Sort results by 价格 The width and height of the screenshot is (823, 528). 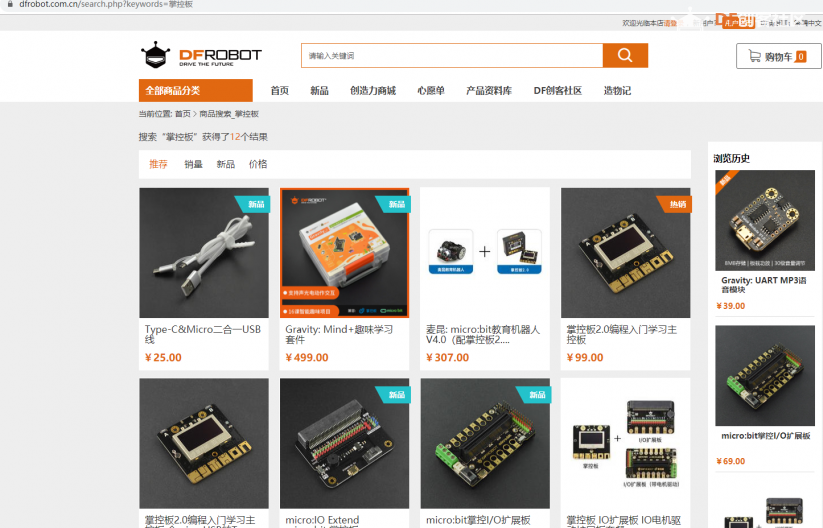click(x=258, y=164)
